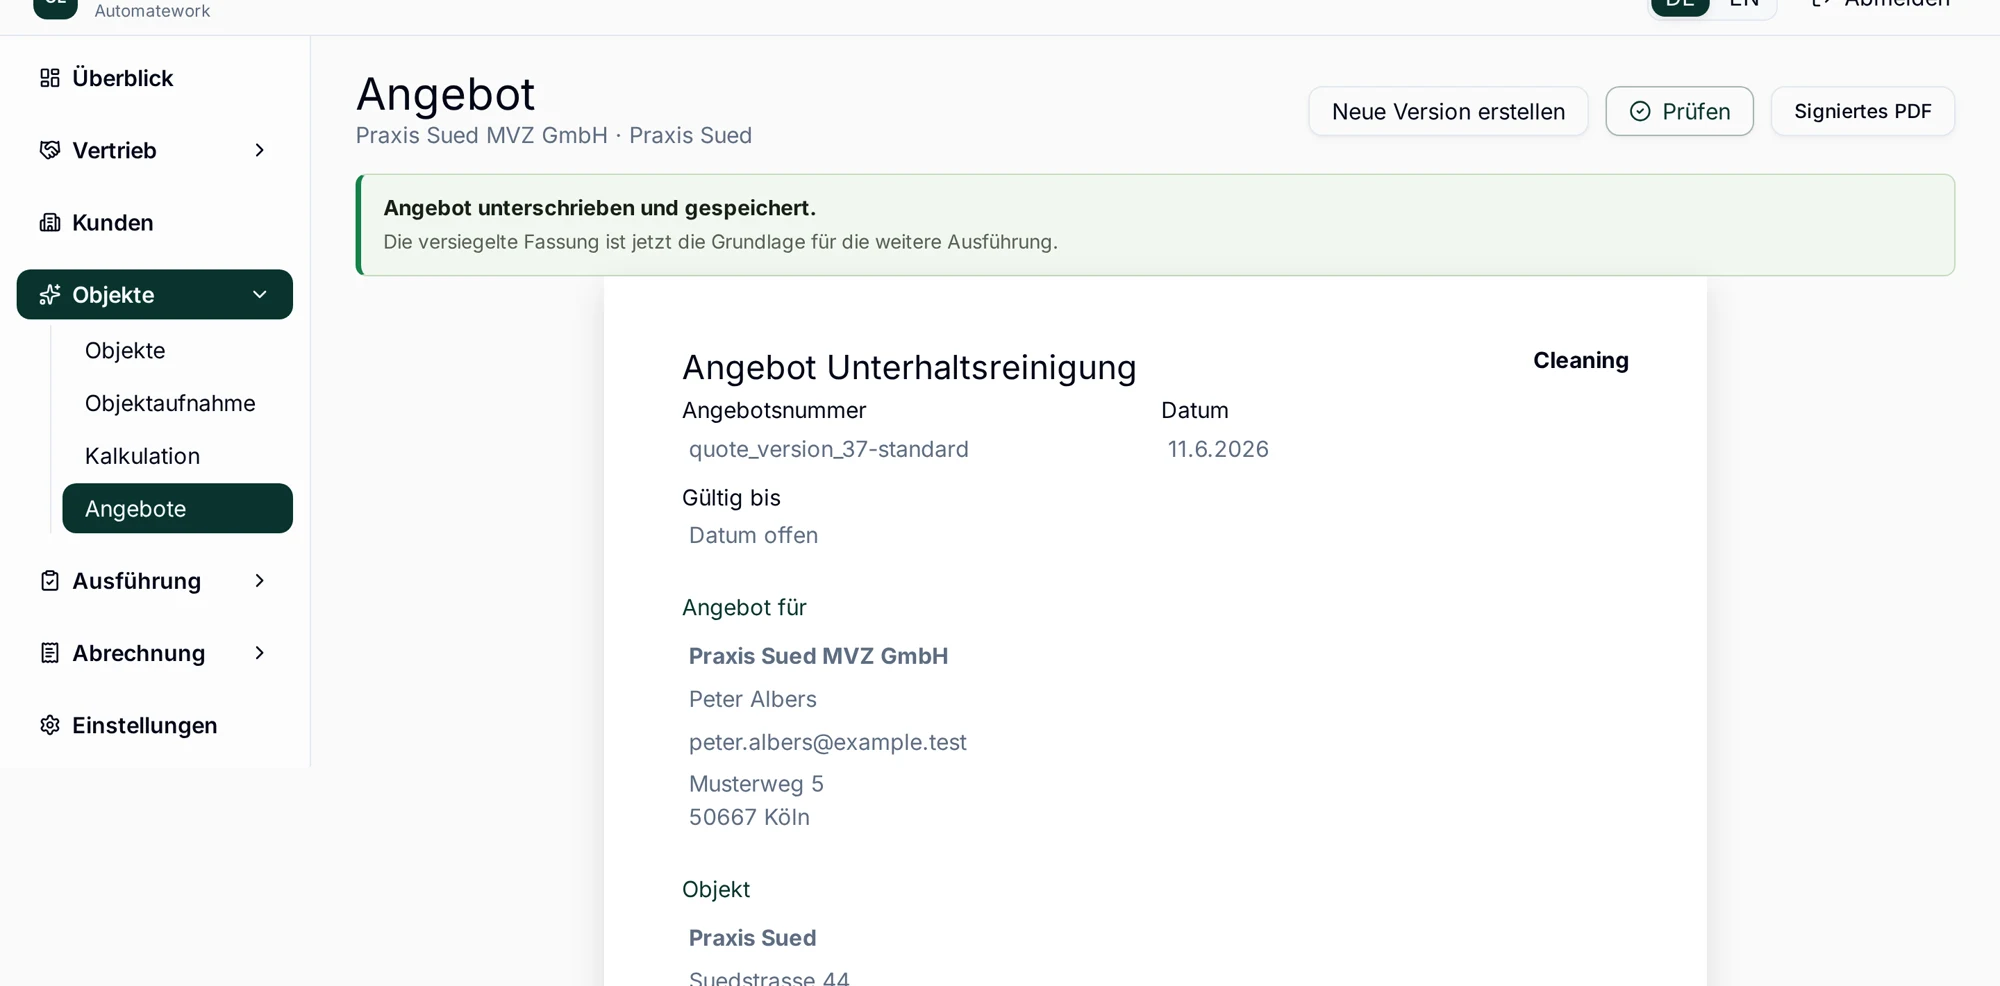
Task: Click the Objekte sparkle icon
Action: (x=50, y=294)
